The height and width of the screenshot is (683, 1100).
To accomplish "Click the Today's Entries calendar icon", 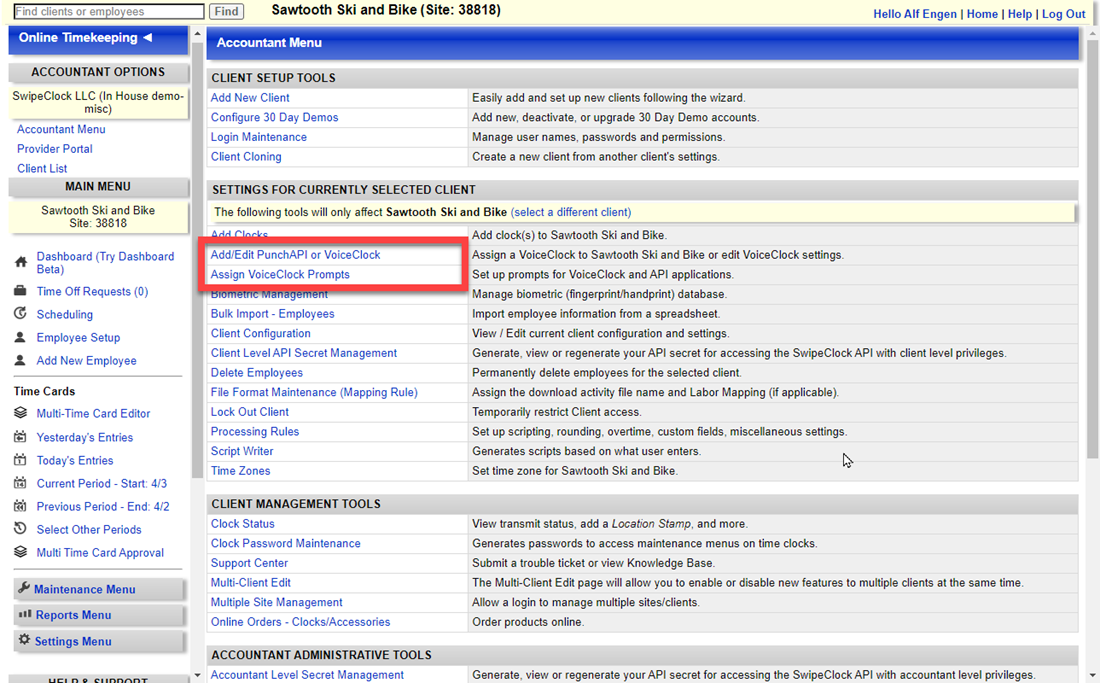I will pos(20,459).
